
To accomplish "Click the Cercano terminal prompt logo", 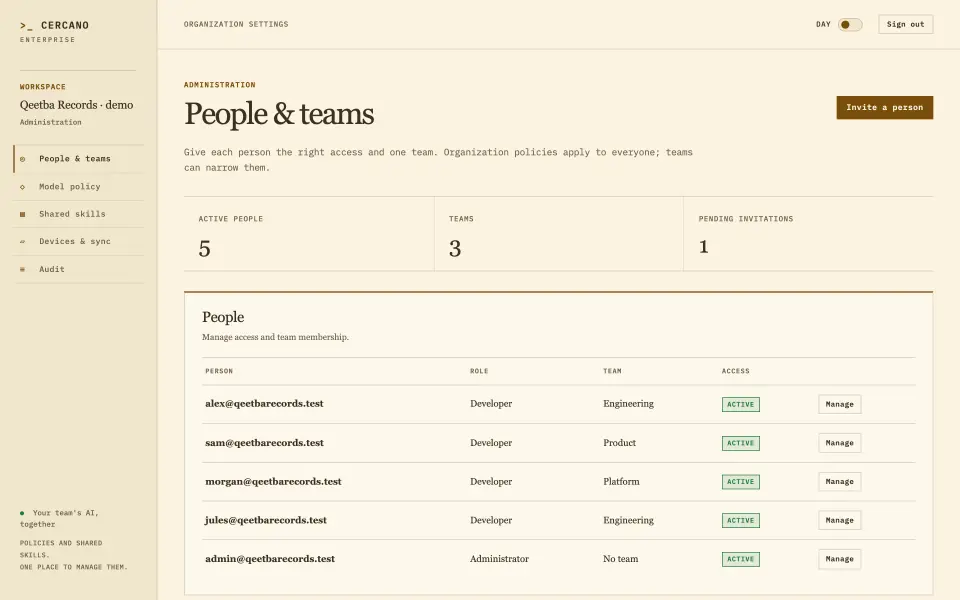I will pos(26,26).
